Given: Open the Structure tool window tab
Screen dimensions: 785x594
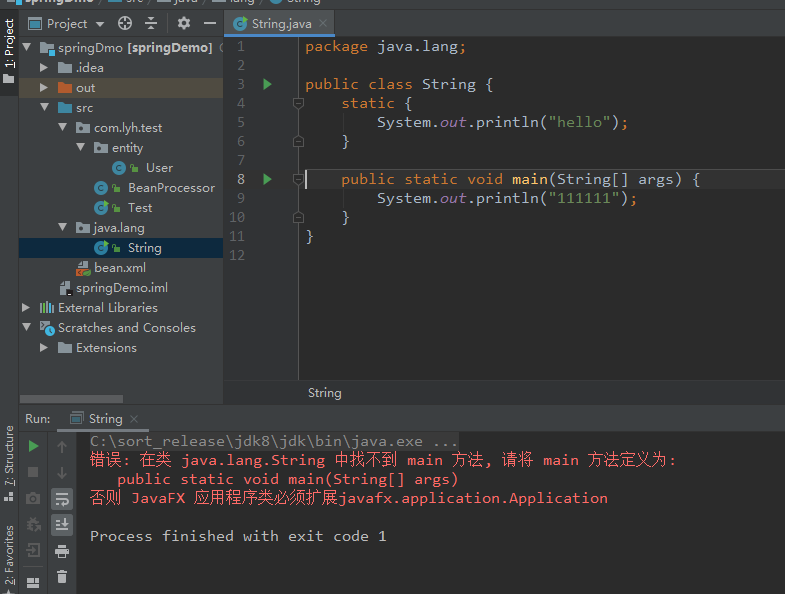Looking at the screenshot, I should (x=9, y=463).
